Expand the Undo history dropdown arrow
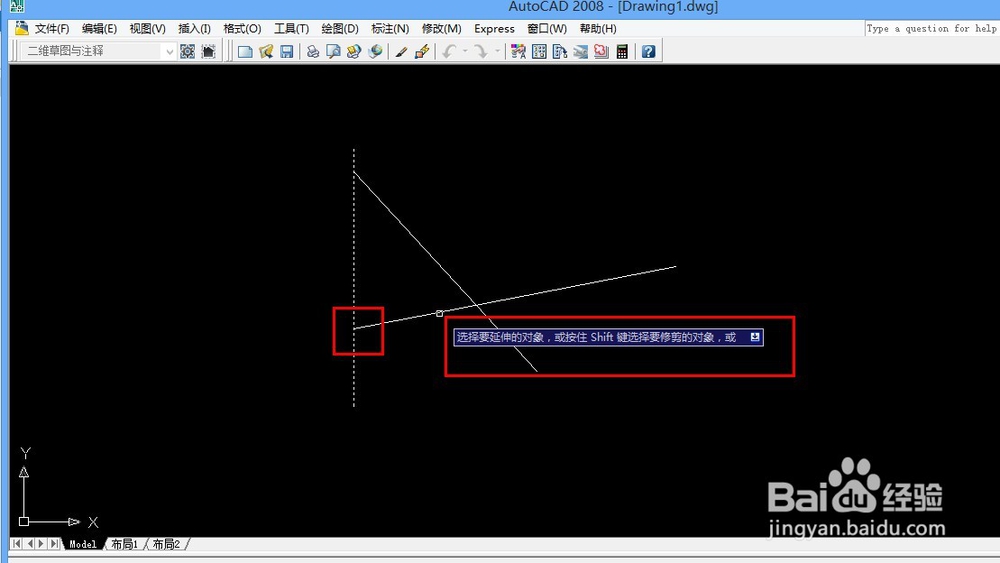Image resolution: width=1000 pixels, height=563 pixels. [x=465, y=52]
